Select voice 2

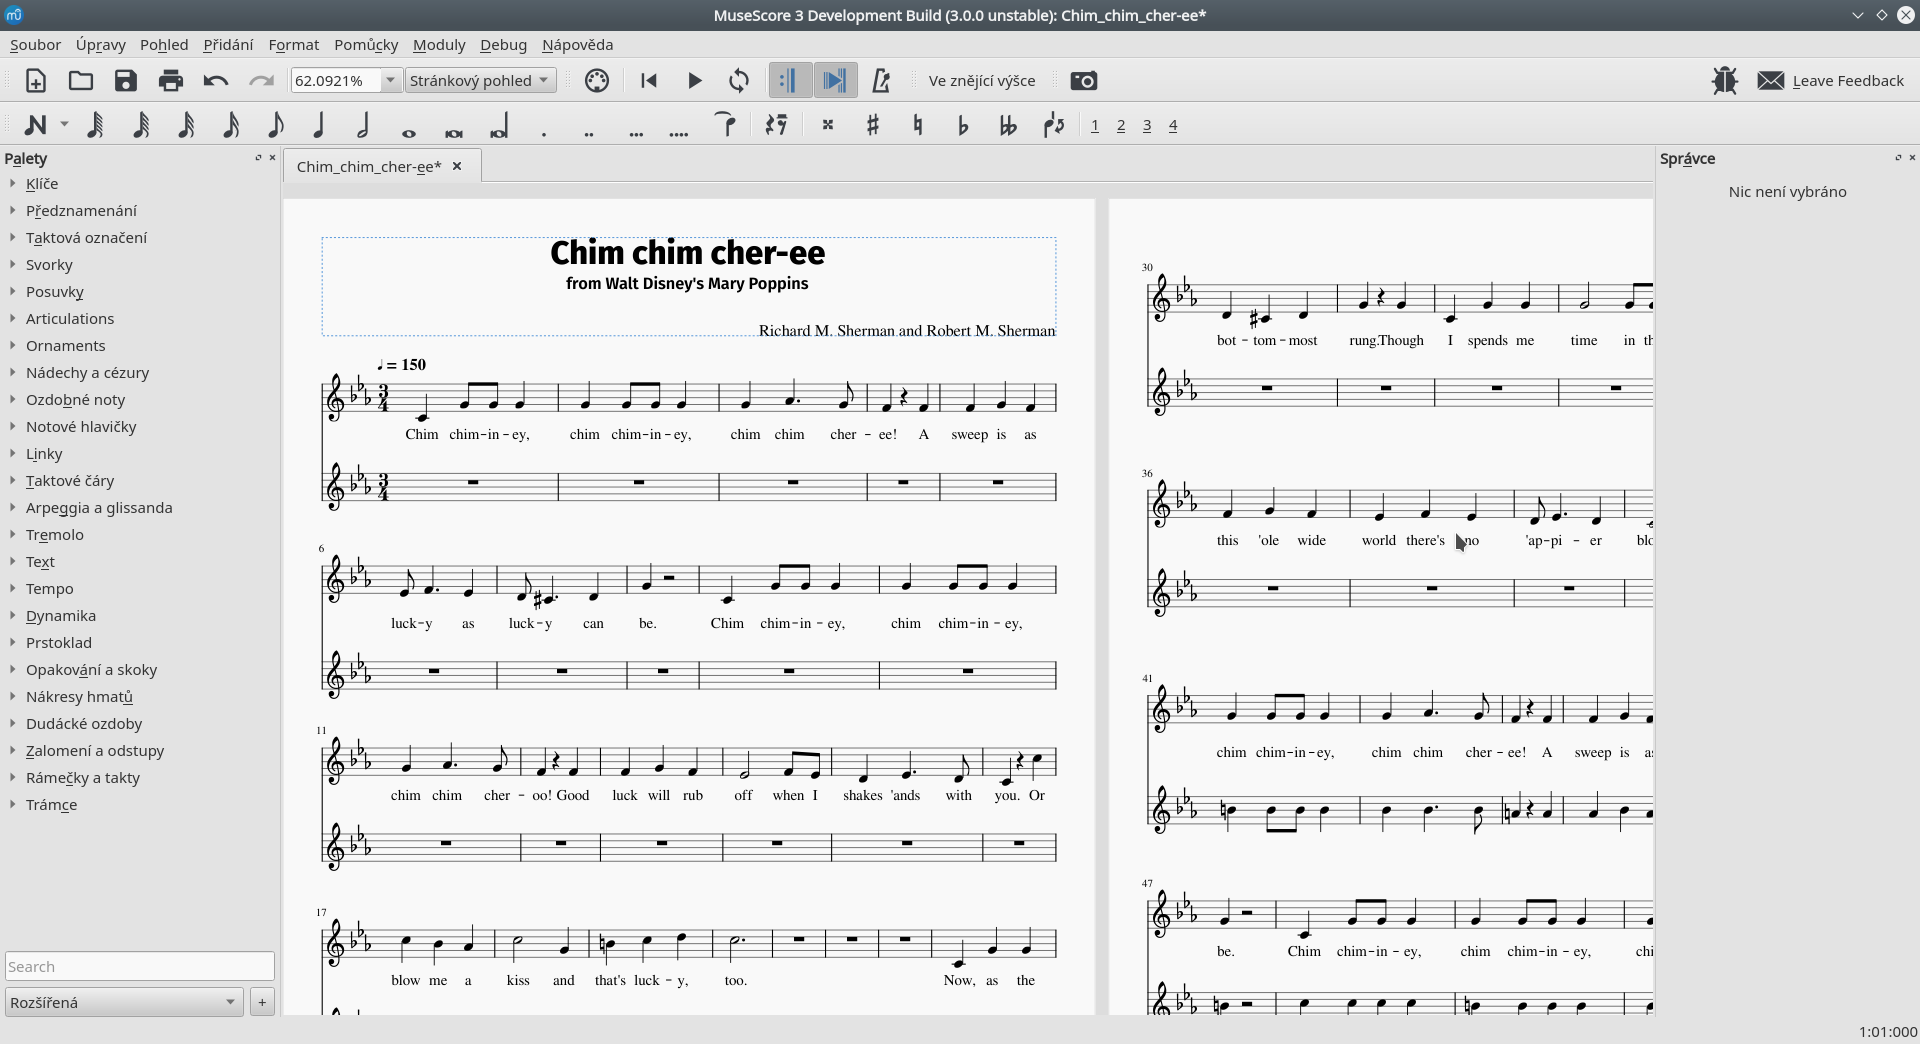(1121, 125)
